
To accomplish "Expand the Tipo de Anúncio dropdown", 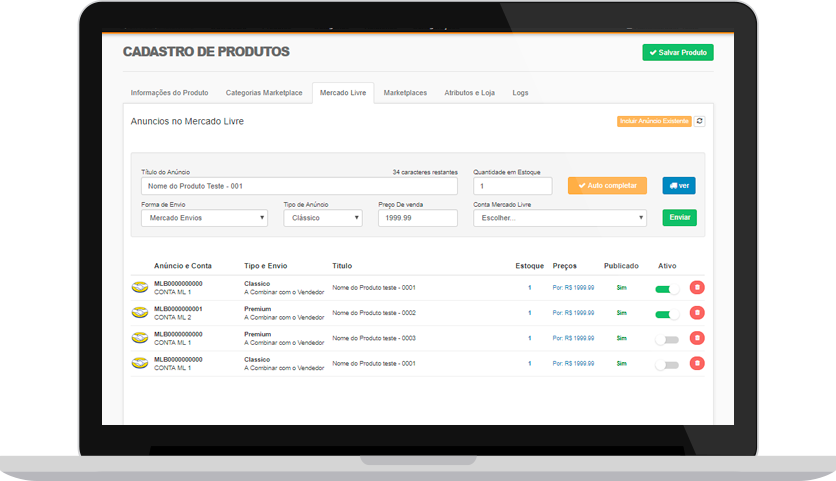I will pos(323,218).
